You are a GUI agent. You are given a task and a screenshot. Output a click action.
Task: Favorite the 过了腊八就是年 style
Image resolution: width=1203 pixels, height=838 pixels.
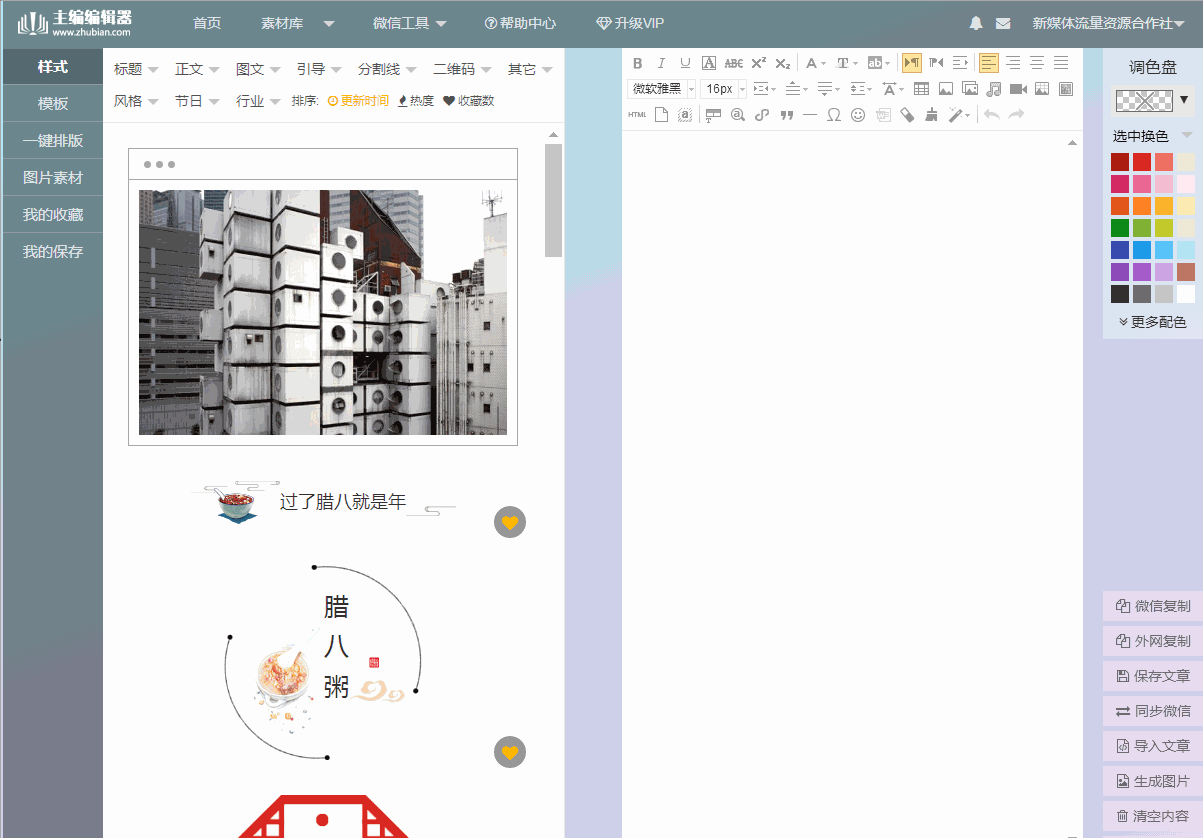point(510,522)
